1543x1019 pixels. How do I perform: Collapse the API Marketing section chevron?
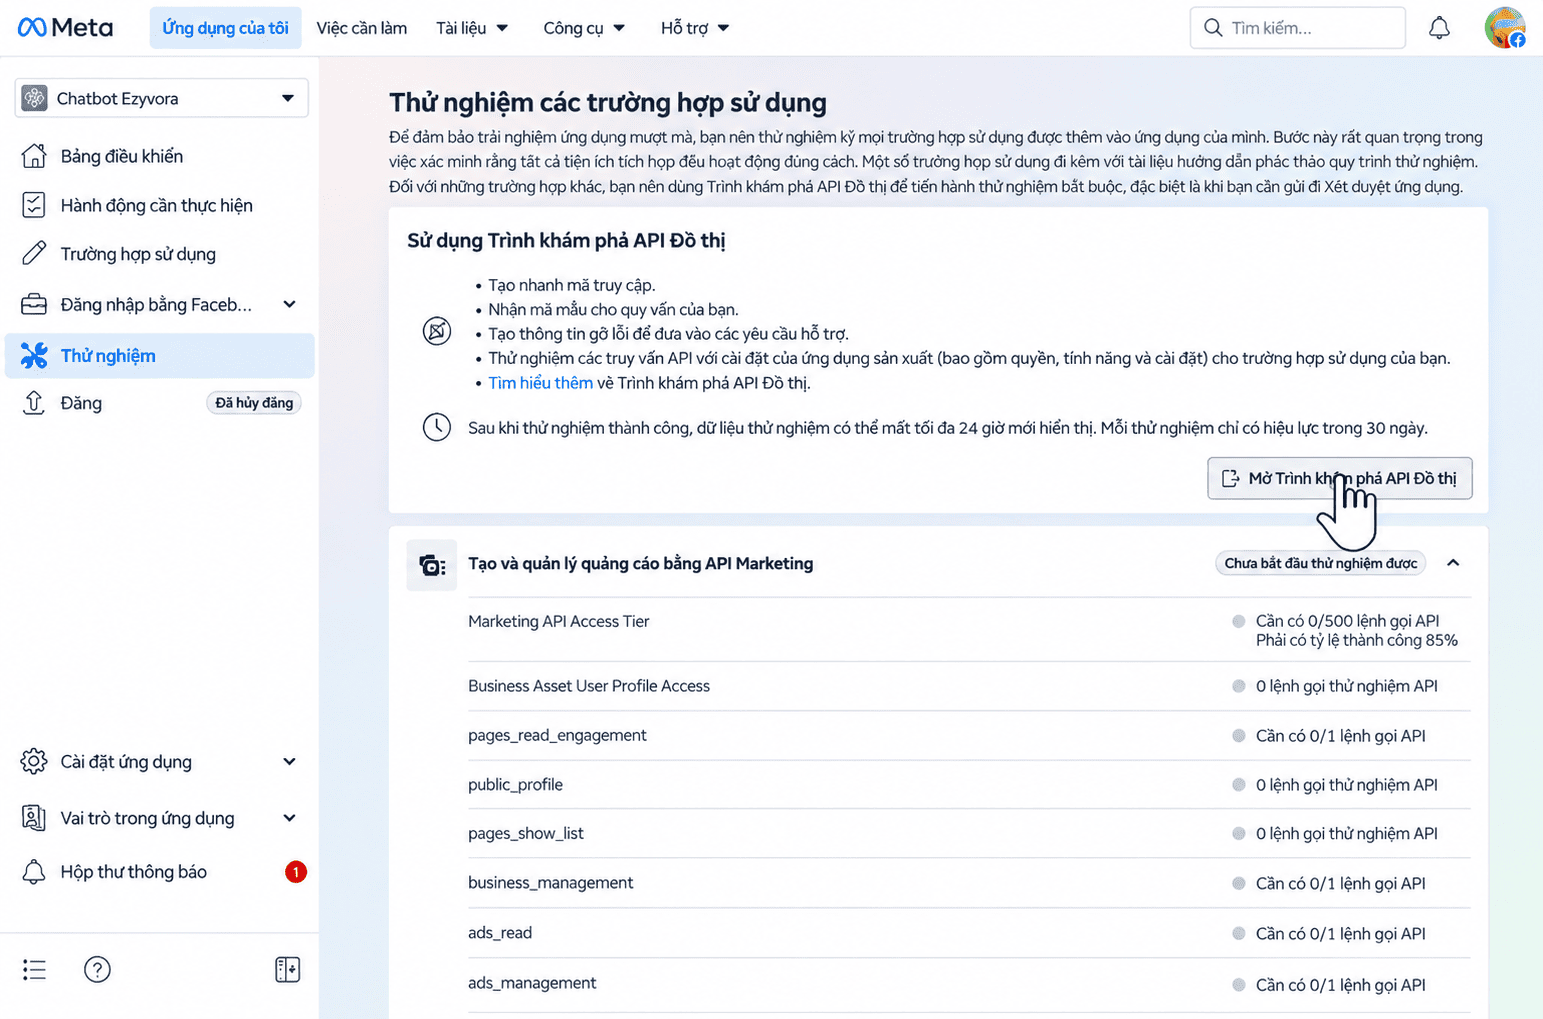(x=1453, y=563)
